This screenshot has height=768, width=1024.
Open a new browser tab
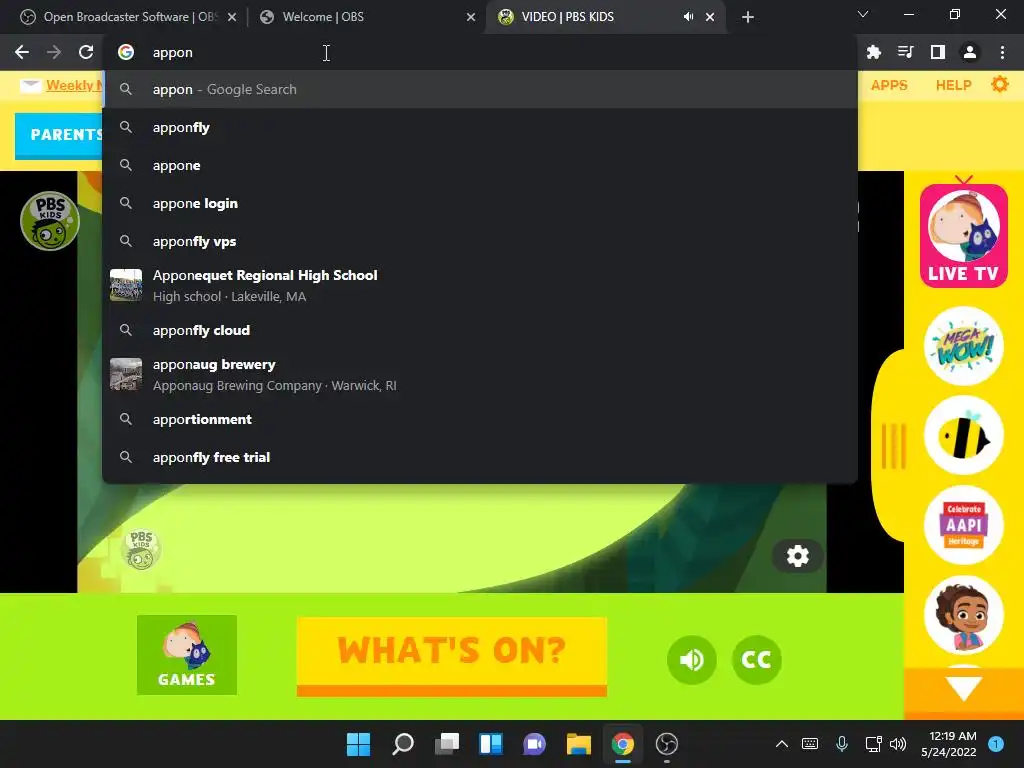click(x=748, y=17)
